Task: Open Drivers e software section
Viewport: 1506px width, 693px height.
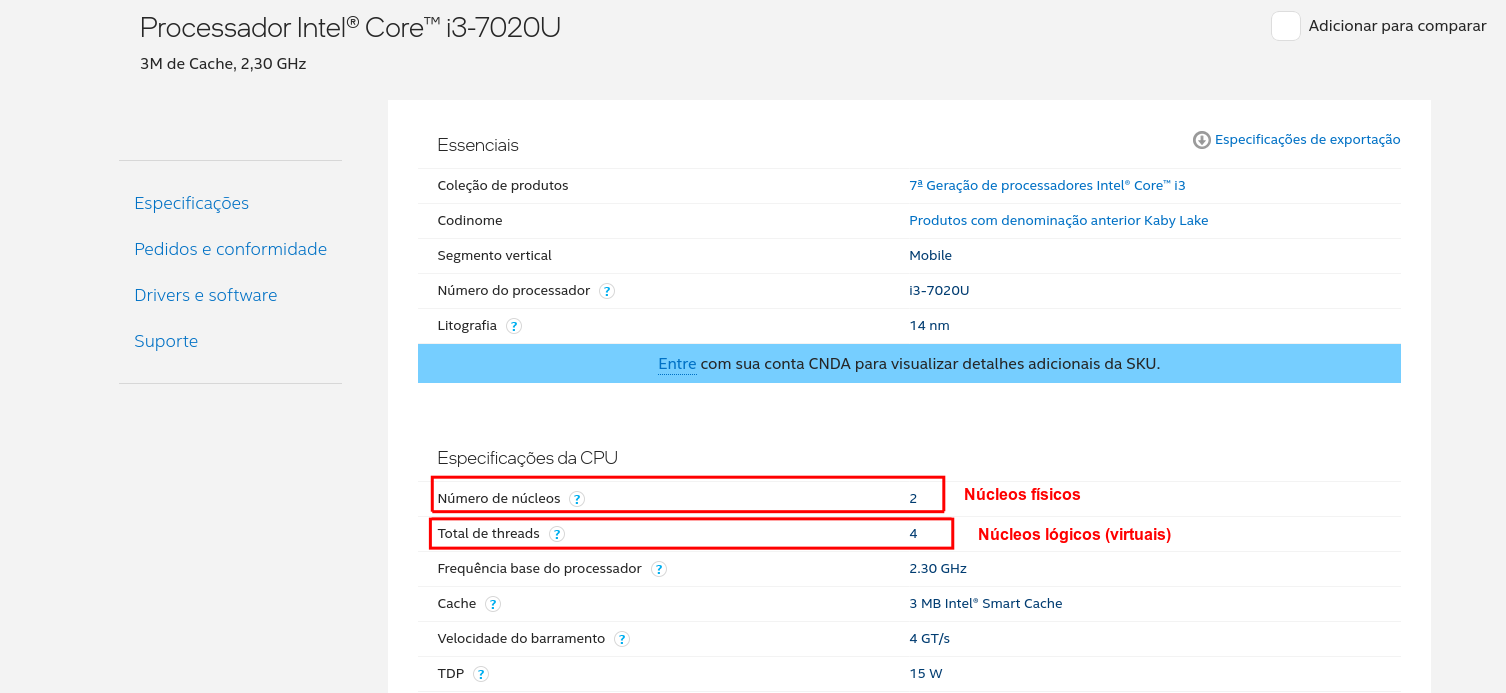Action: [206, 295]
